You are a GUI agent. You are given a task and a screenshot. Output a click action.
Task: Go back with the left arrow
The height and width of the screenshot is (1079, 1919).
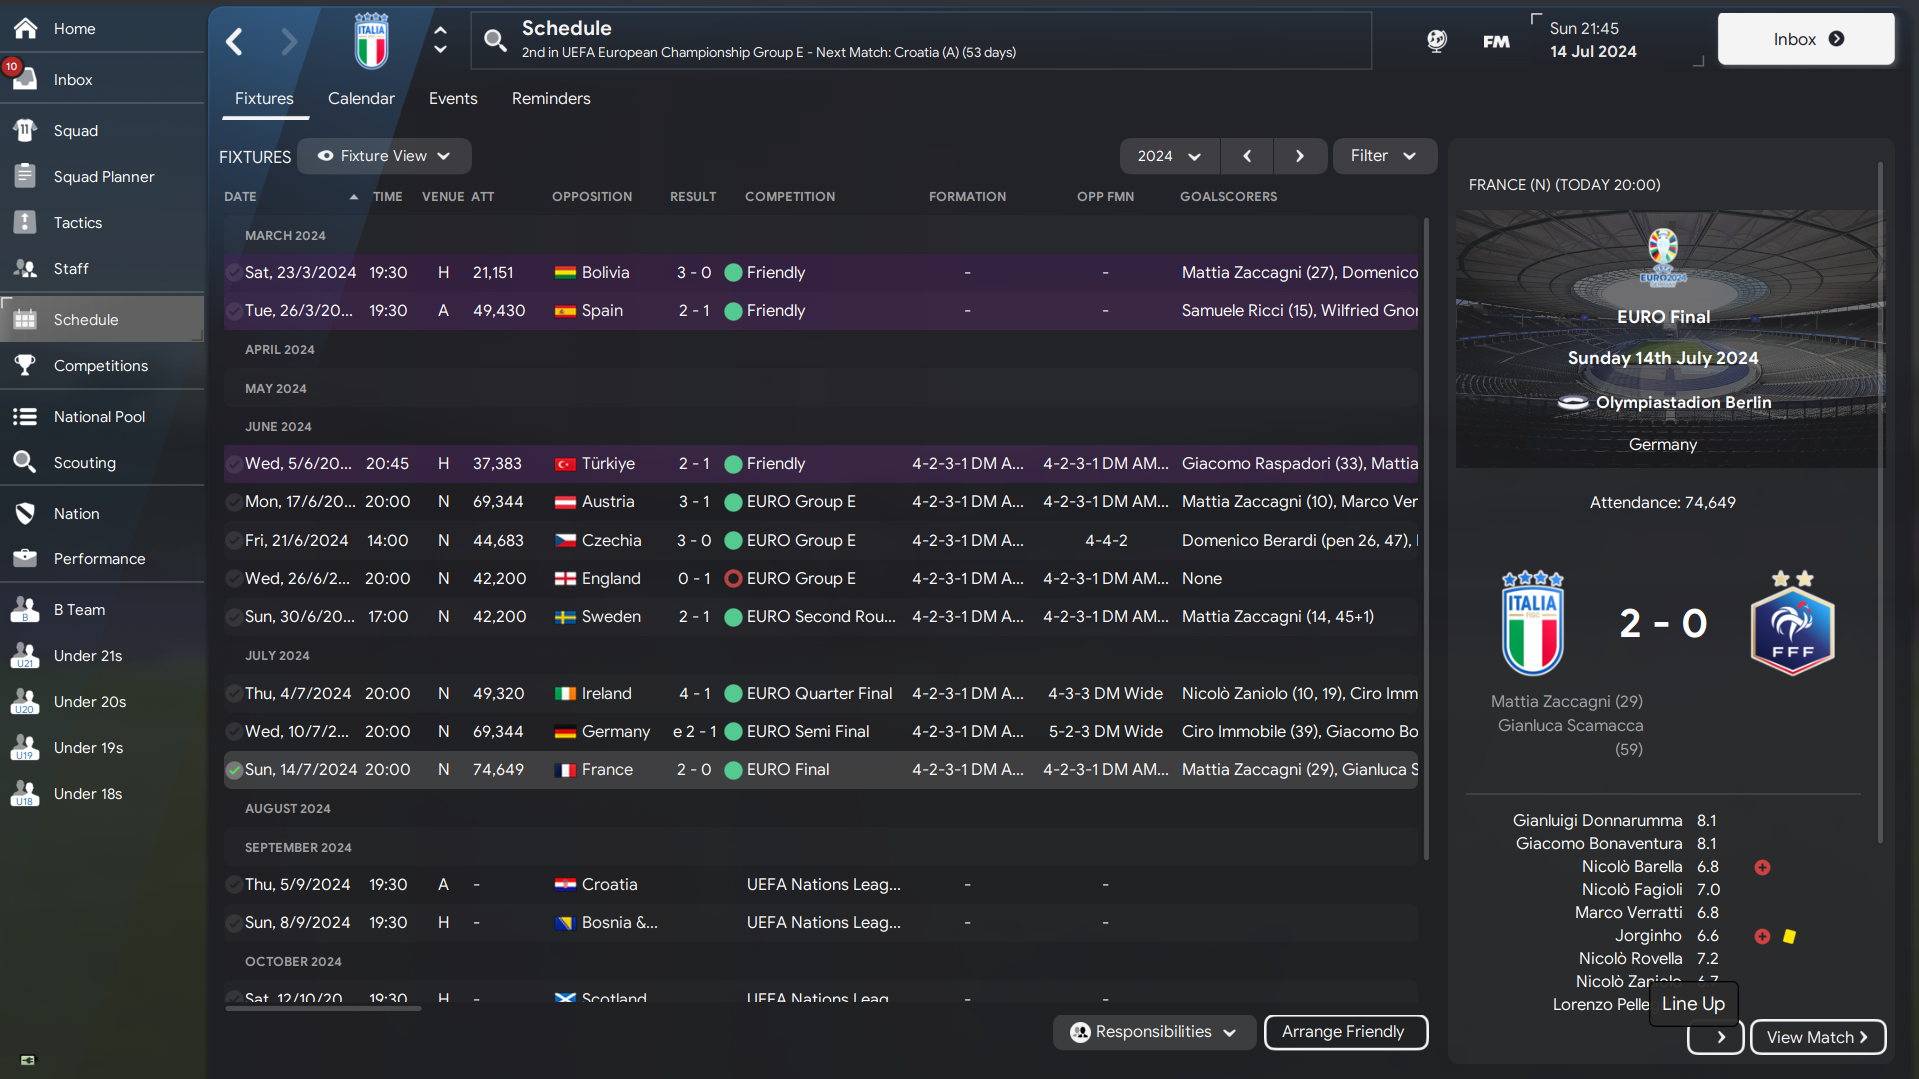coord(235,41)
